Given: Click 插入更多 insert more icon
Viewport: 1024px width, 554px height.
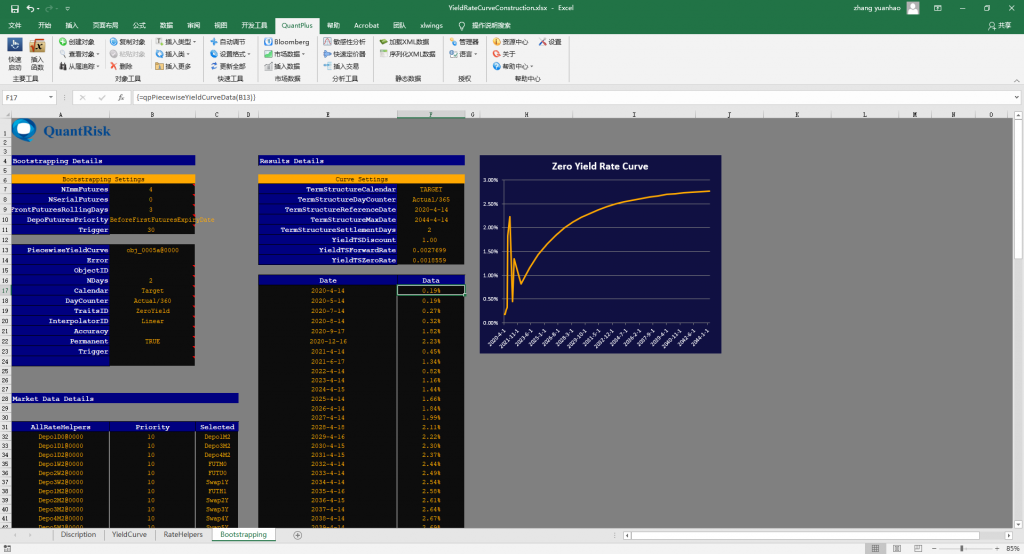Looking at the screenshot, I should tap(173, 66).
